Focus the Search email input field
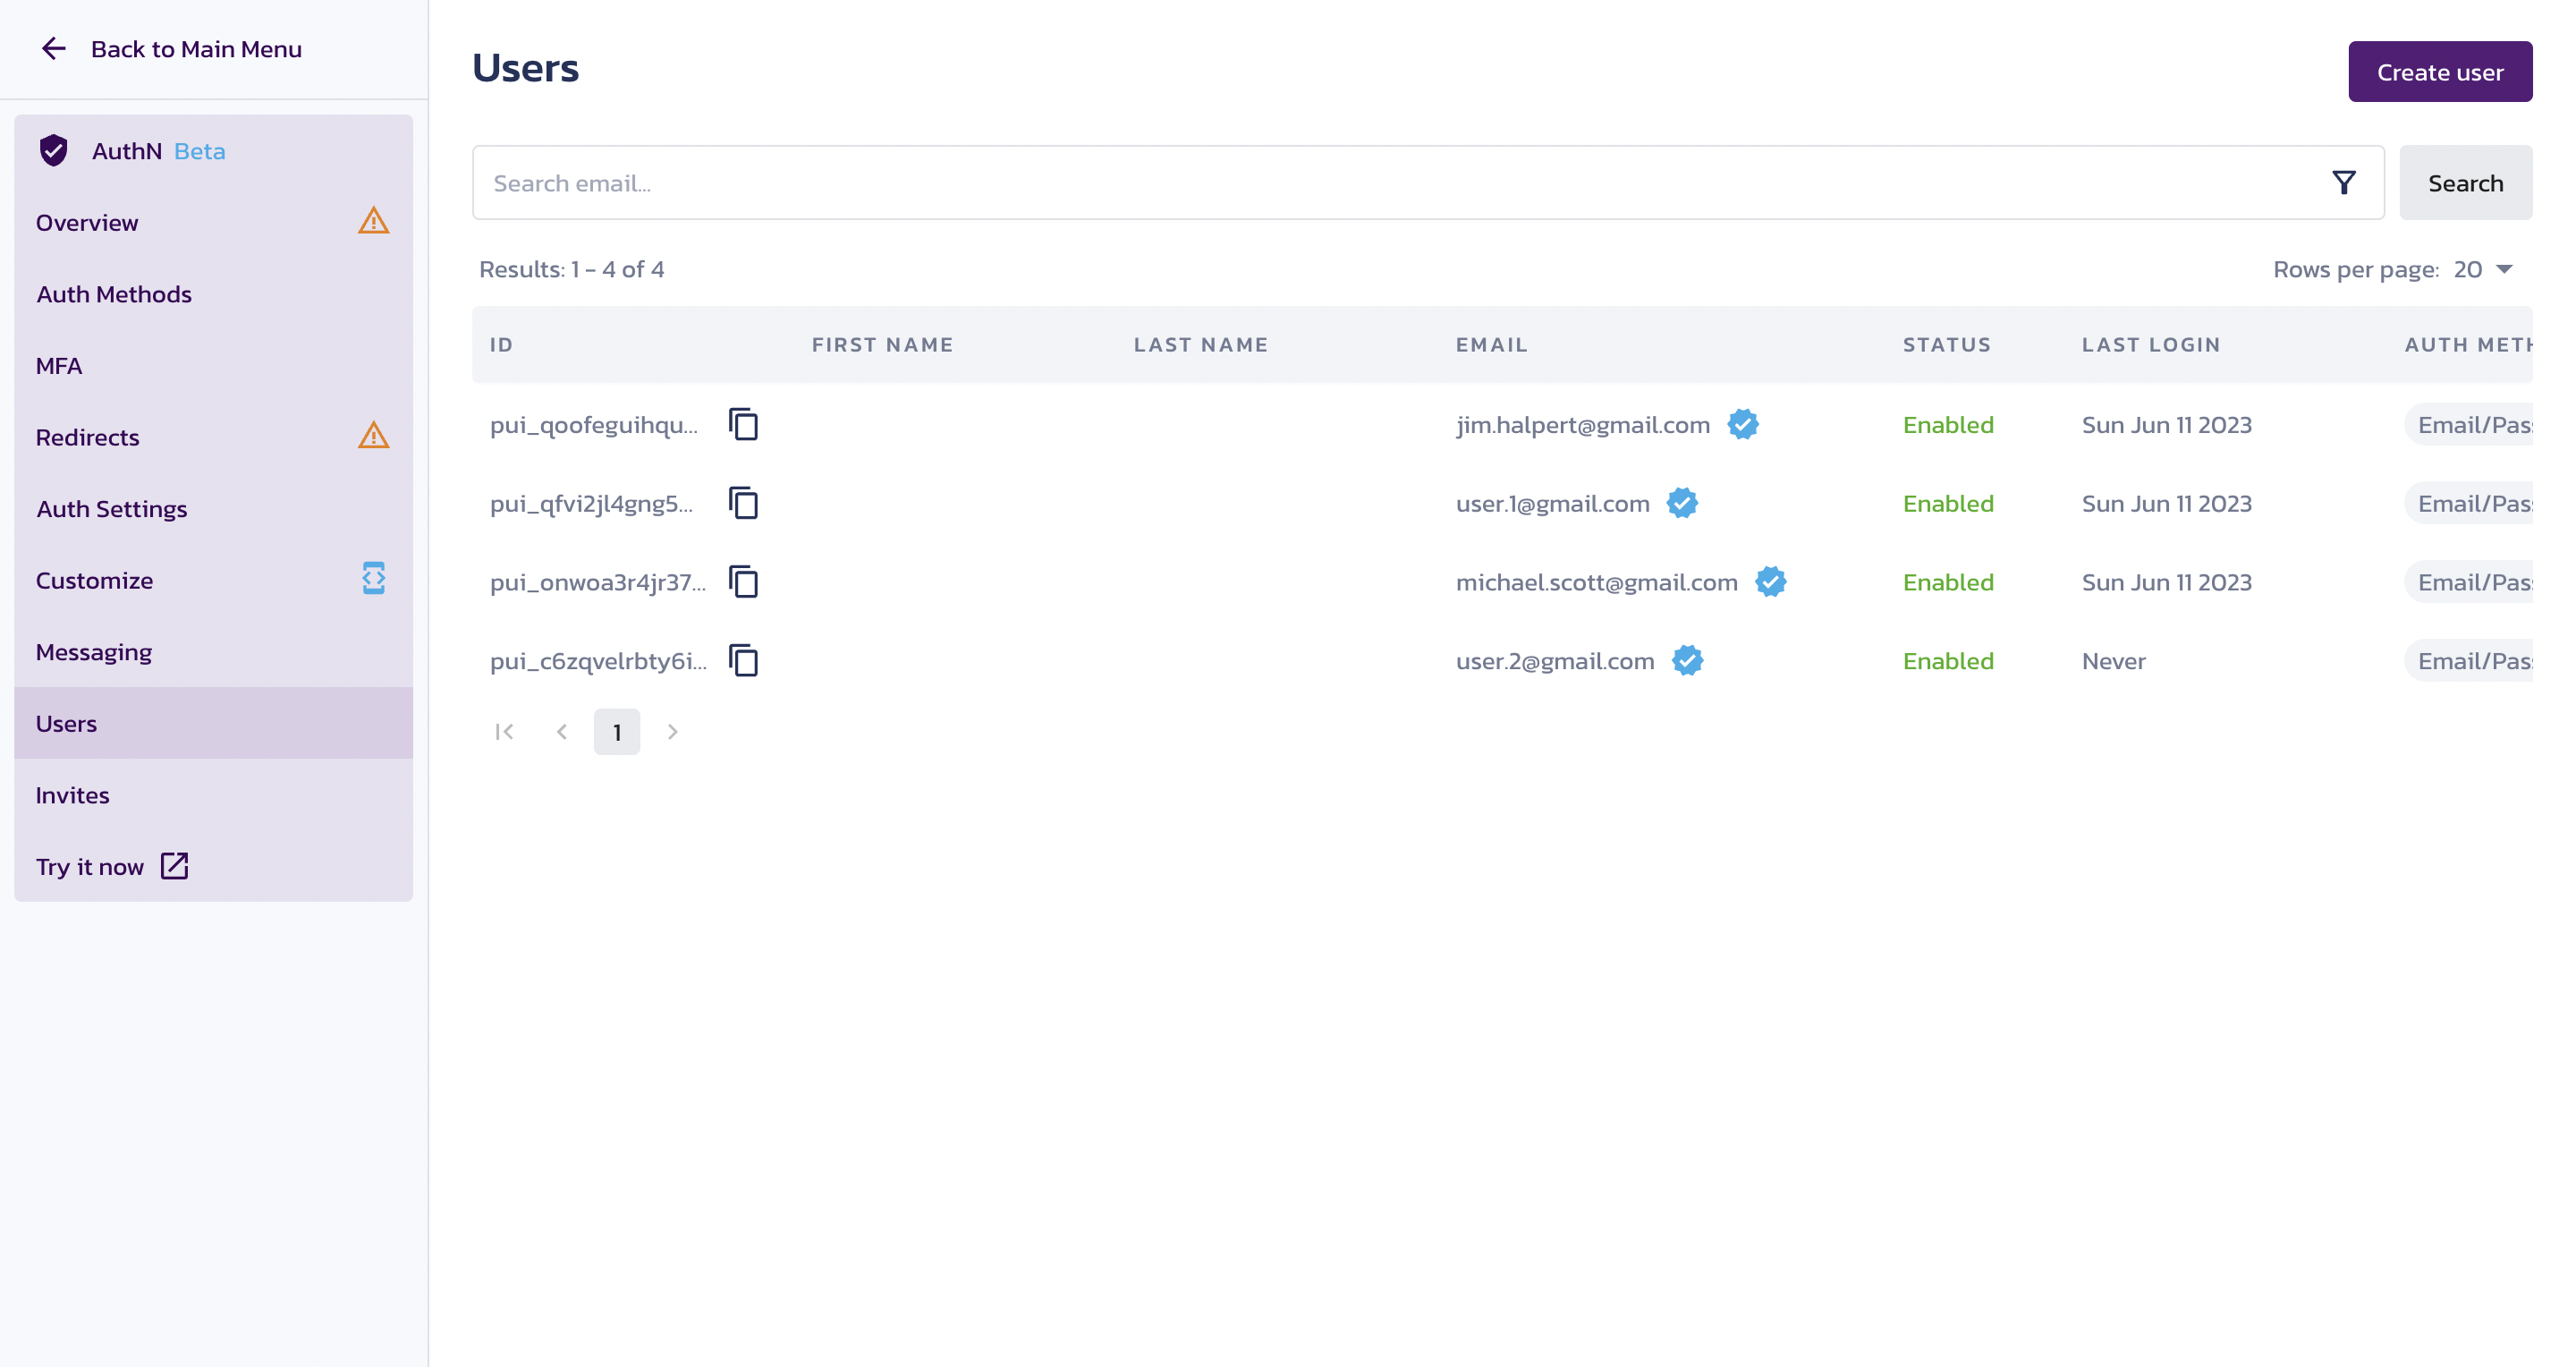 point(1400,183)
